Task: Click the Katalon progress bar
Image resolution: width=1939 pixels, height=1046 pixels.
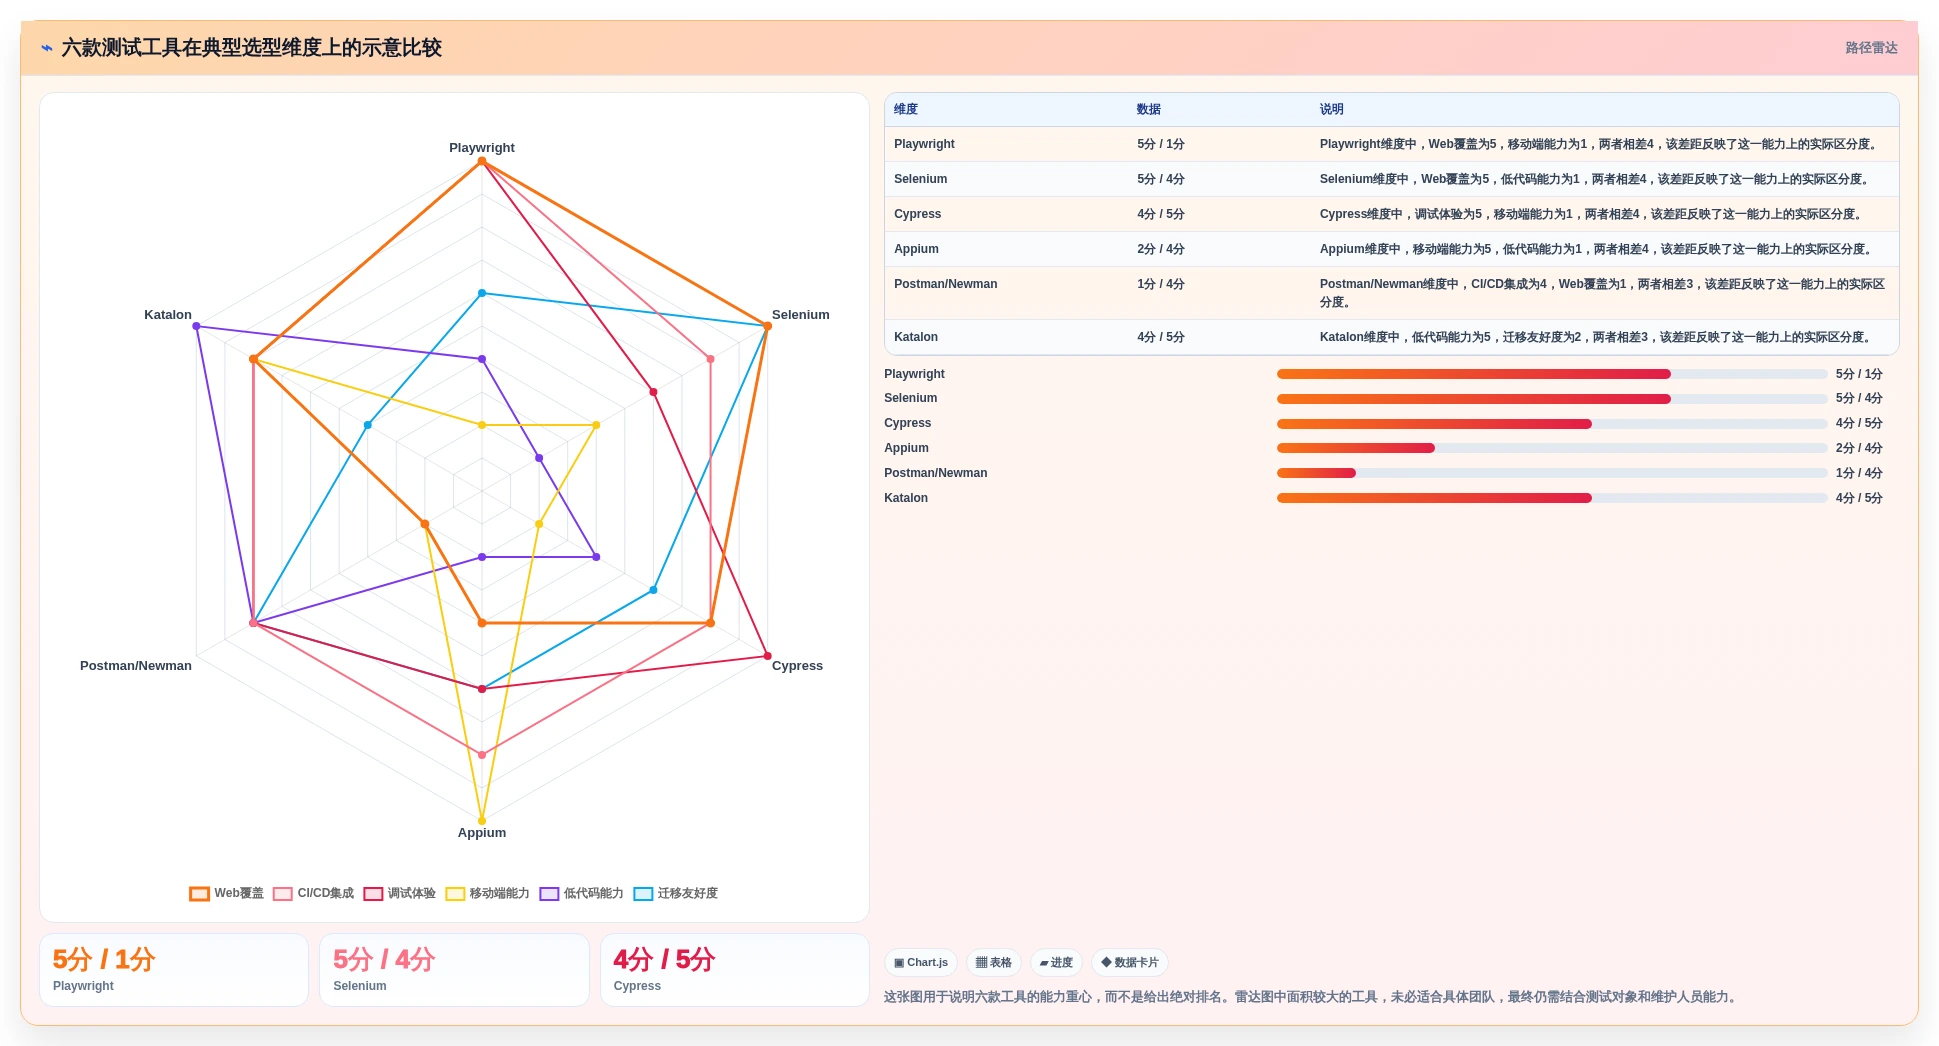Action: click(x=1552, y=498)
